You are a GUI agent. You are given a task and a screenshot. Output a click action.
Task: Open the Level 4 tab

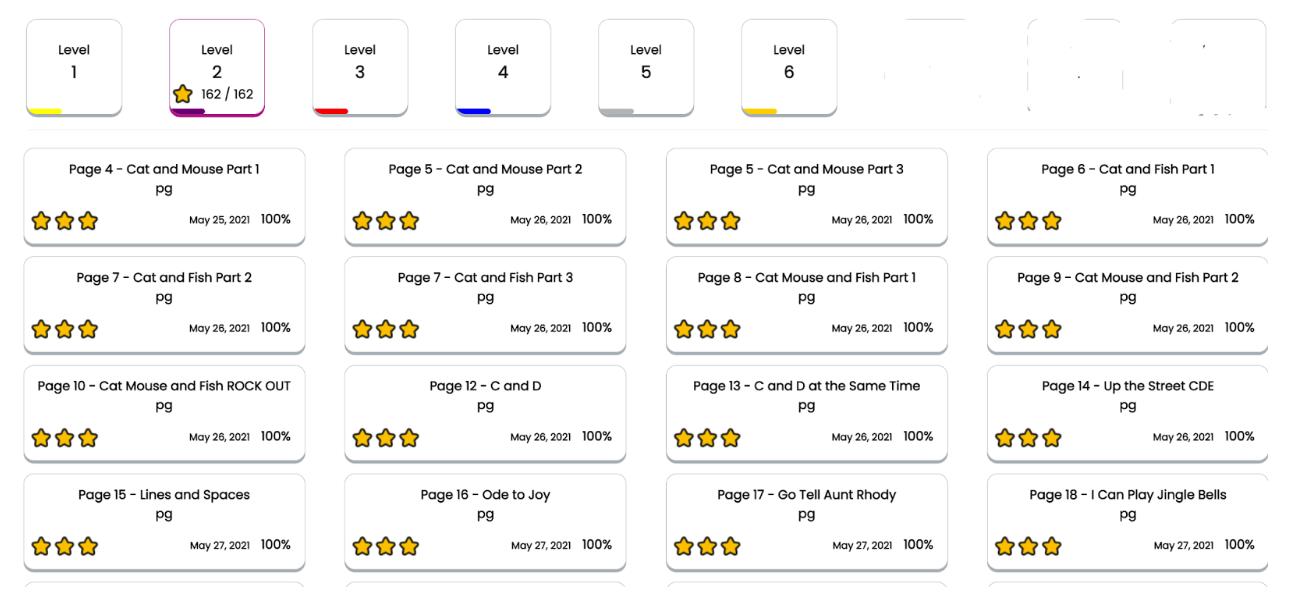pyautogui.click(x=503, y=64)
